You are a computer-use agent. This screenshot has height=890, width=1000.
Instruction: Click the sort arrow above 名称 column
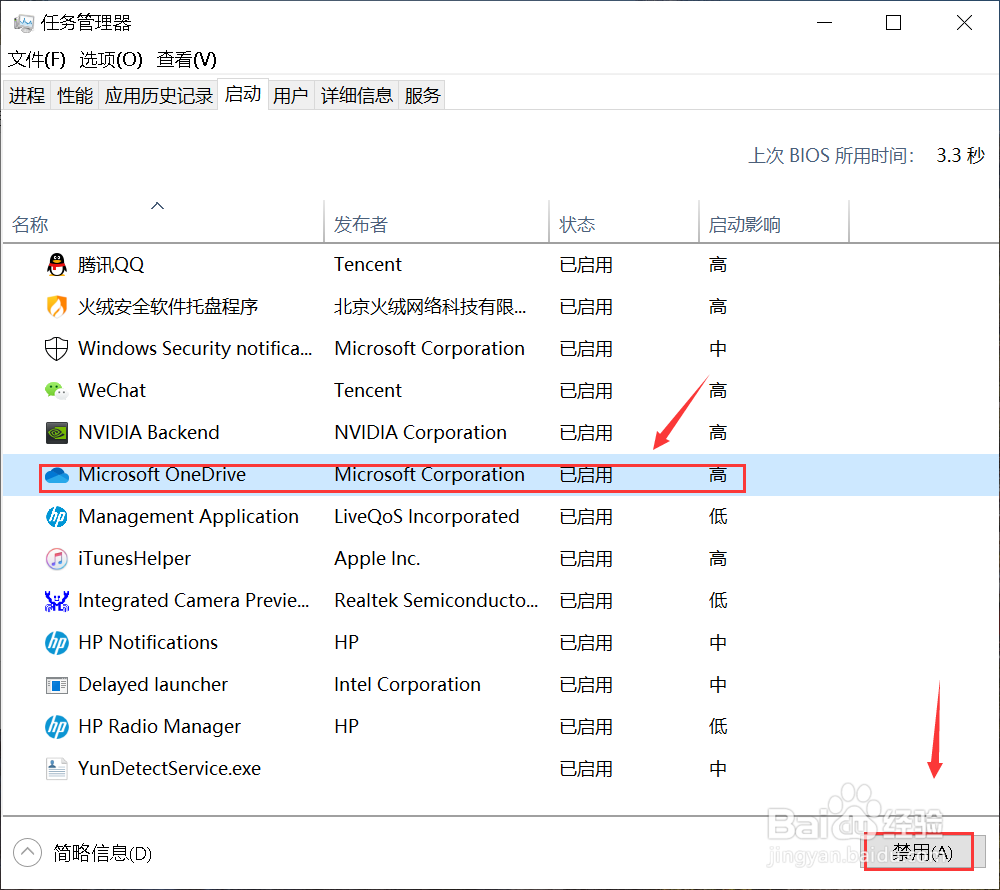[157, 205]
